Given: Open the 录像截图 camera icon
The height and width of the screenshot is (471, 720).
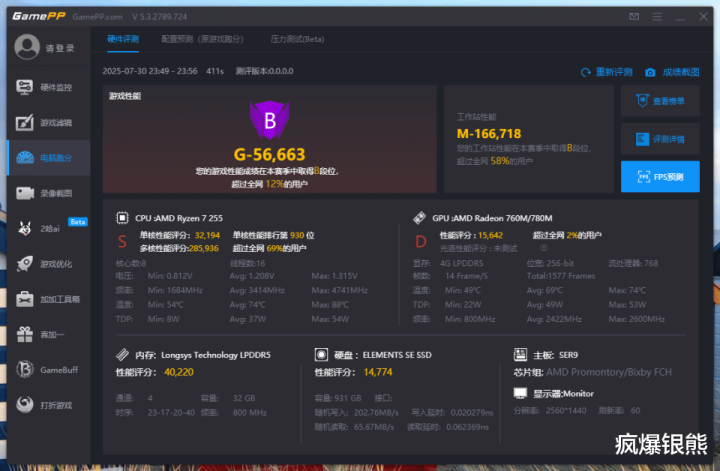Looking at the screenshot, I should pyautogui.click(x=25, y=193).
